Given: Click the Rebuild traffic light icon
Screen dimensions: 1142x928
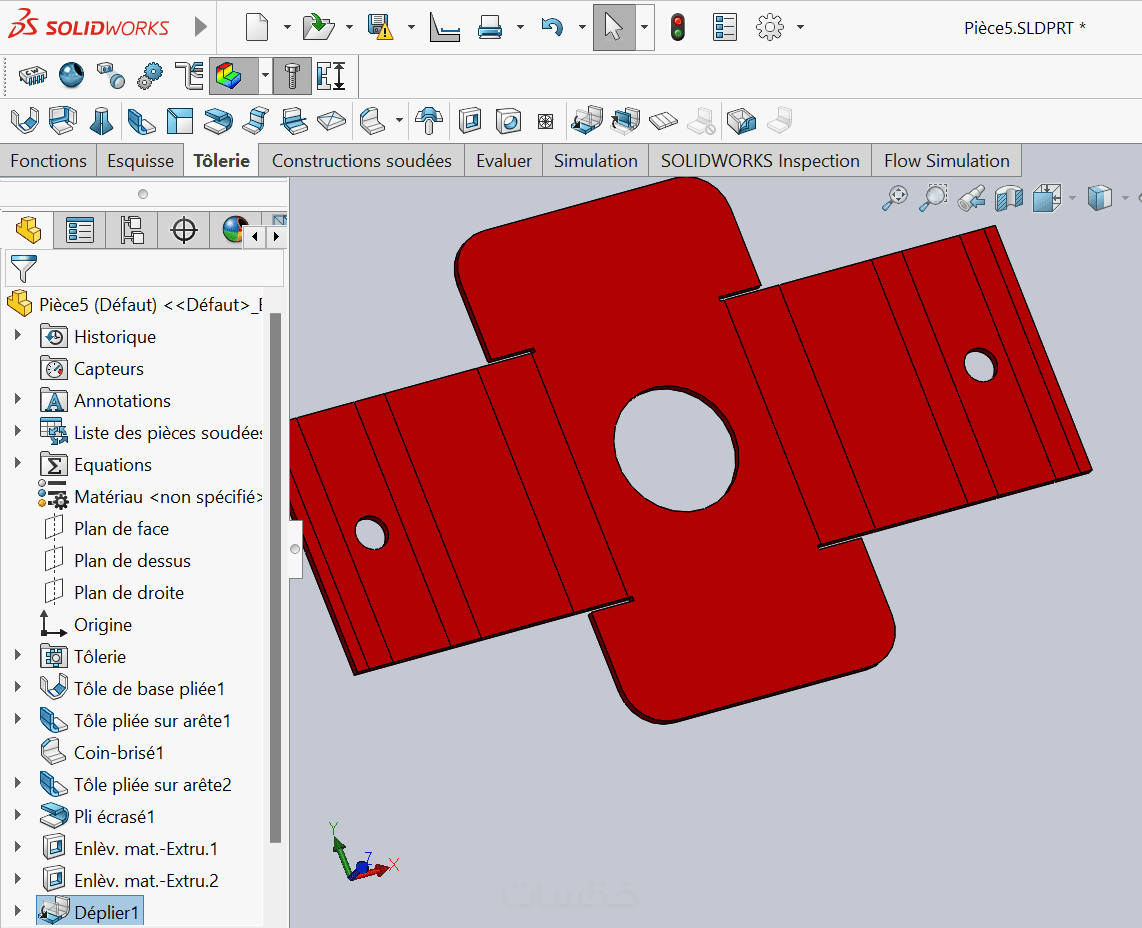Looking at the screenshot, I should click(678, 27).
